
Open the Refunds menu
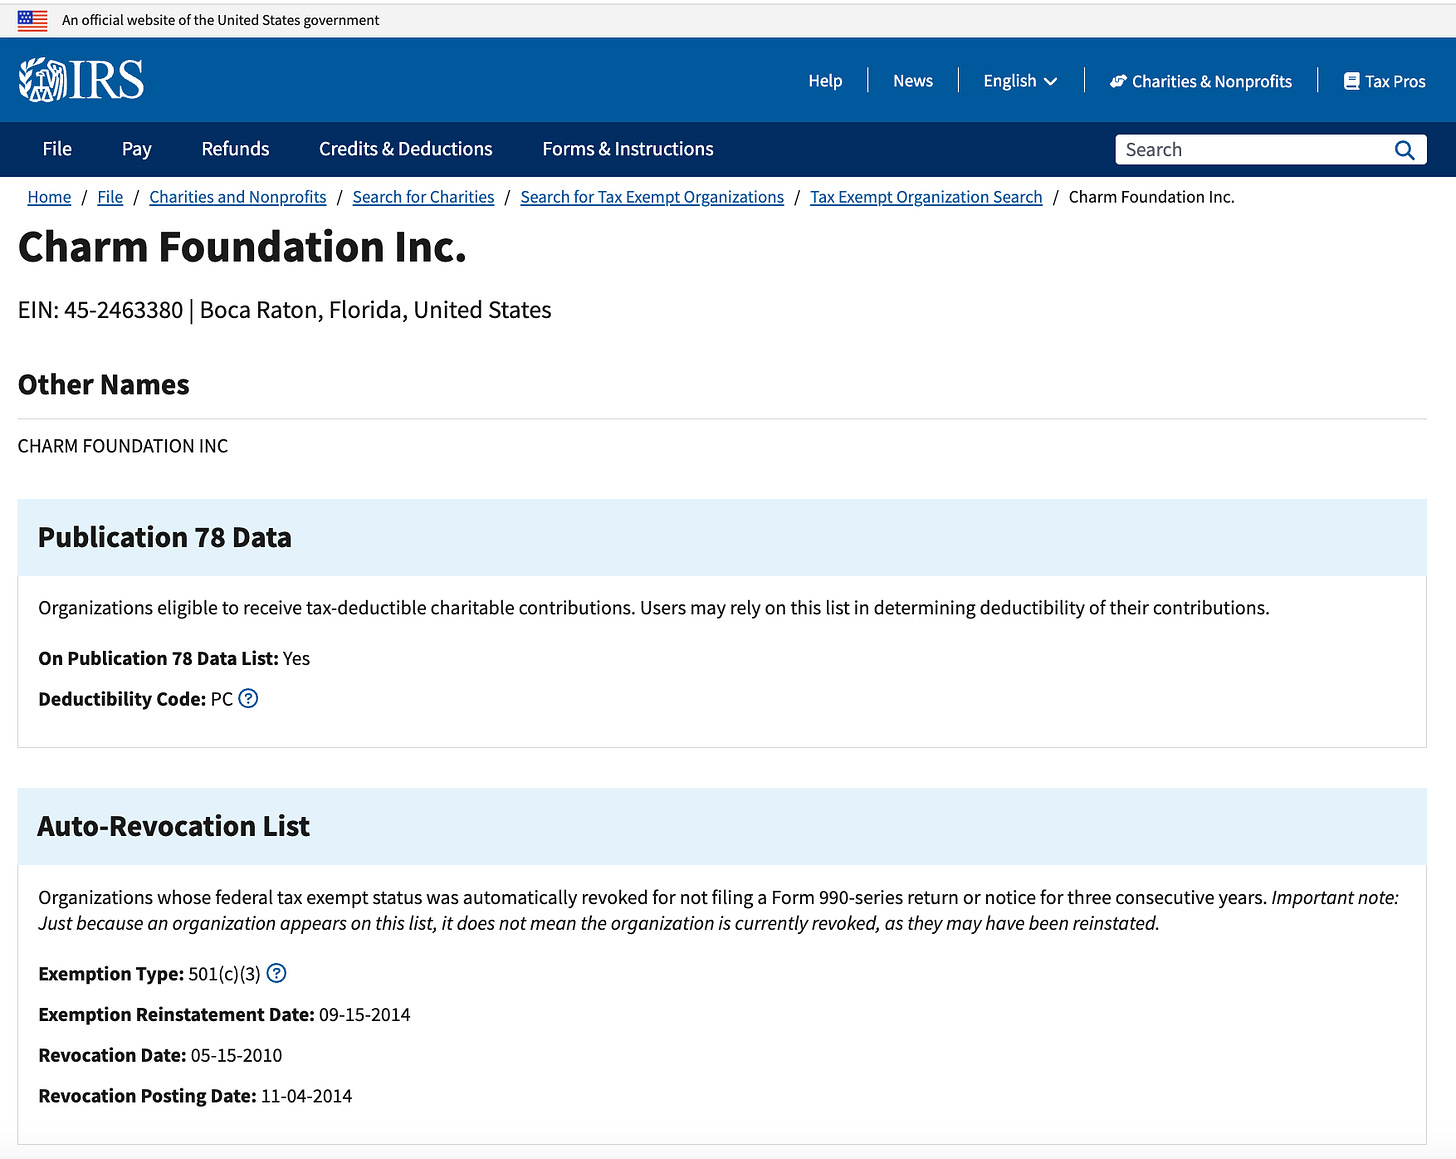click(x=235, y=149)
